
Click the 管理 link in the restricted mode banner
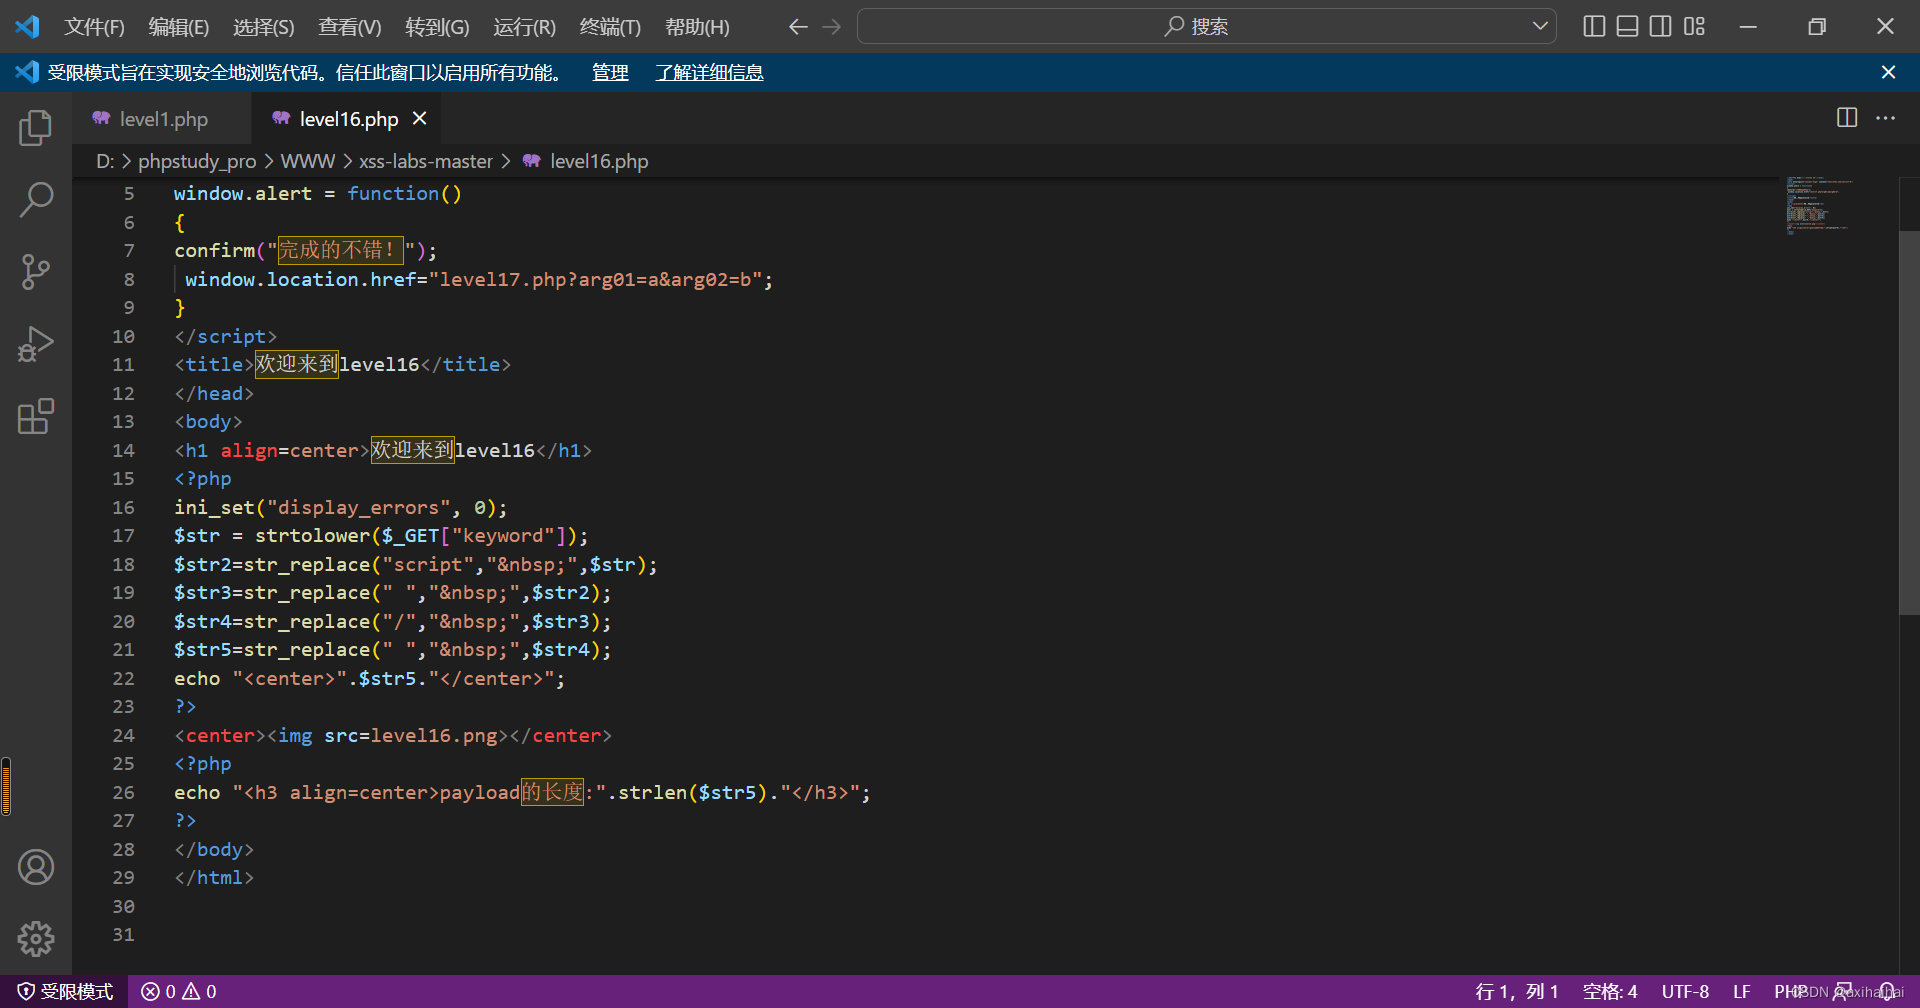[609, 72]
